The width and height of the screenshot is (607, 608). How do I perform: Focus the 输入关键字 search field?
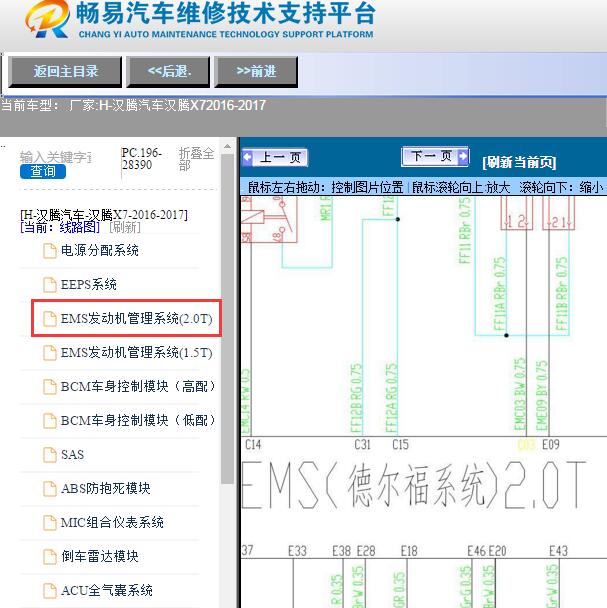click(x=55, y=157)
